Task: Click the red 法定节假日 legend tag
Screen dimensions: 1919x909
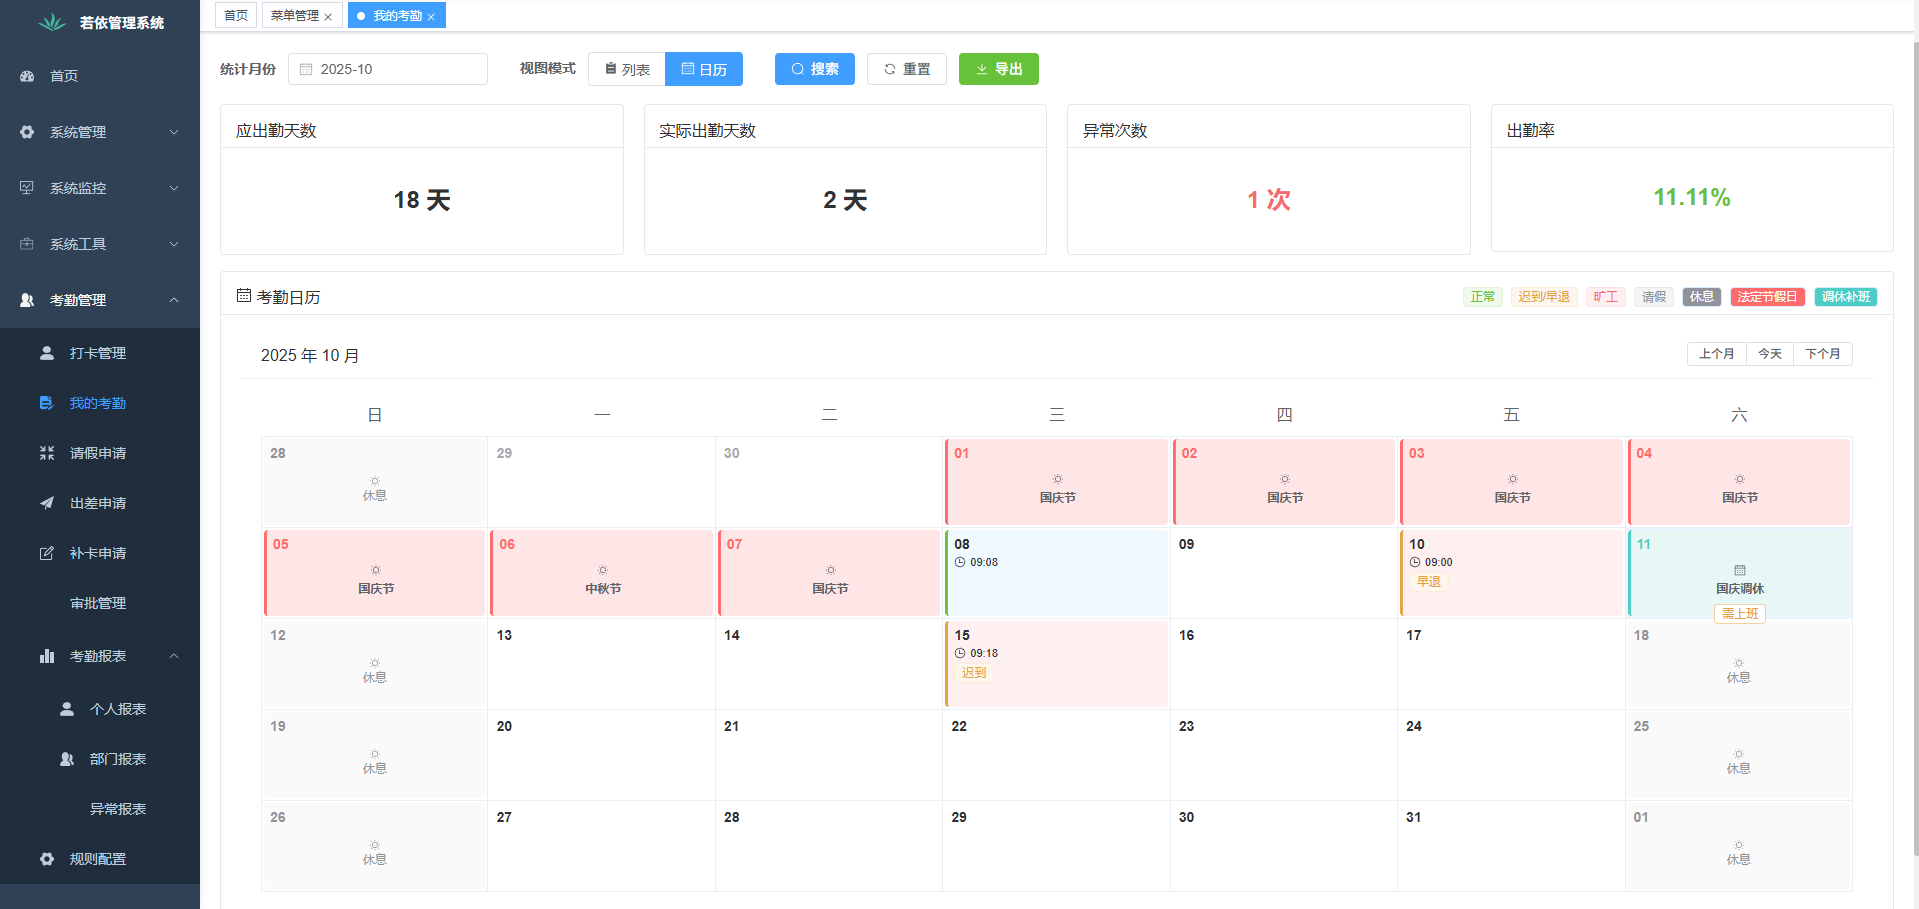Action: point(1767,297)
